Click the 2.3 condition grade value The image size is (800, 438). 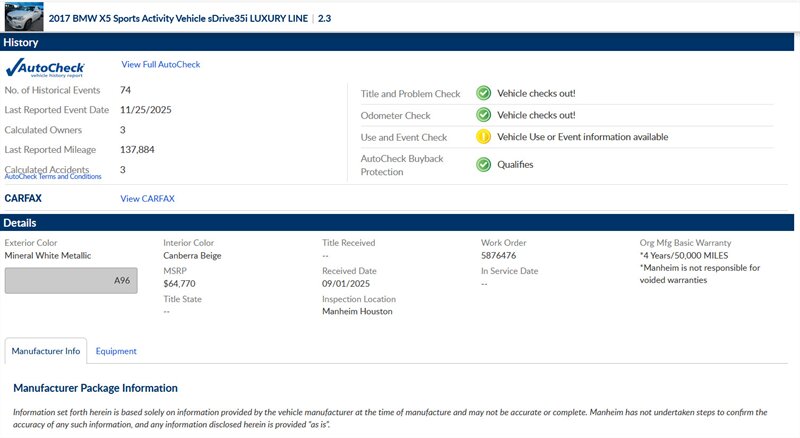pyautogui.click(x=325, y=19)
